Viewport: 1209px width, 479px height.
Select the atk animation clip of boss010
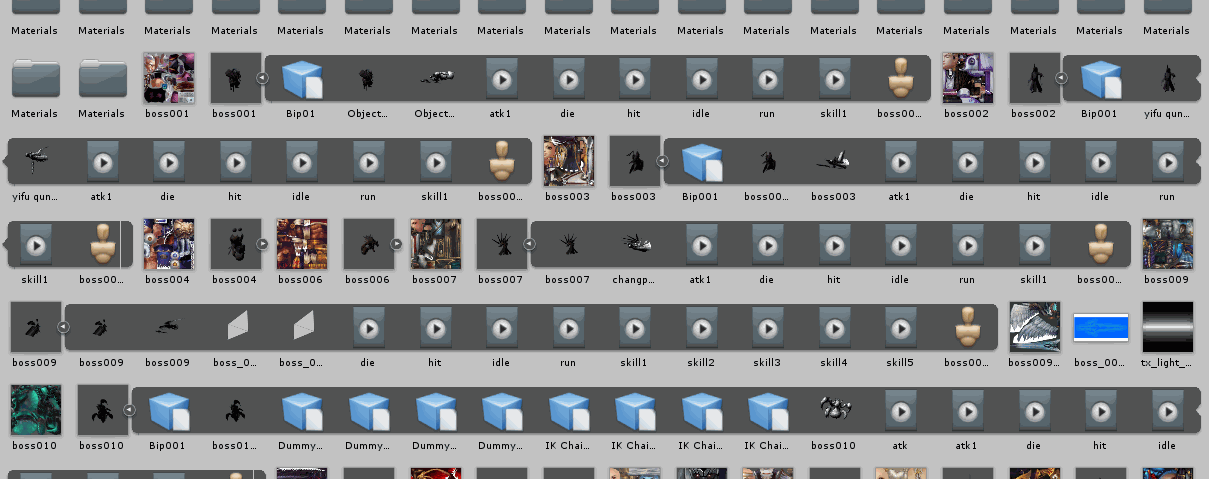click(x=900, y=410)
